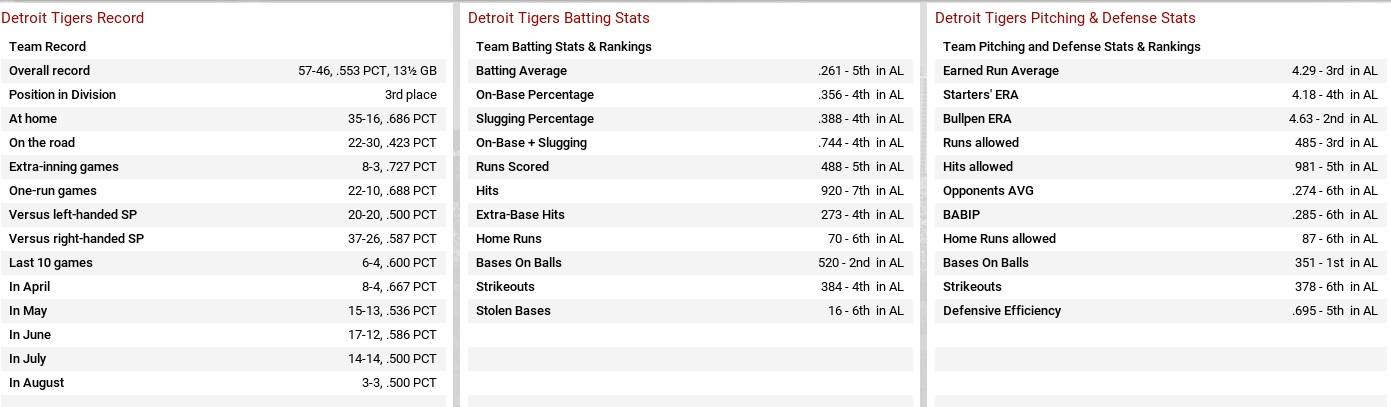Image resolution: width=1391 pixels, height=407 pixels.
Task: Select the Defensive Efficiency row
Action: [x=1160, y=311]
